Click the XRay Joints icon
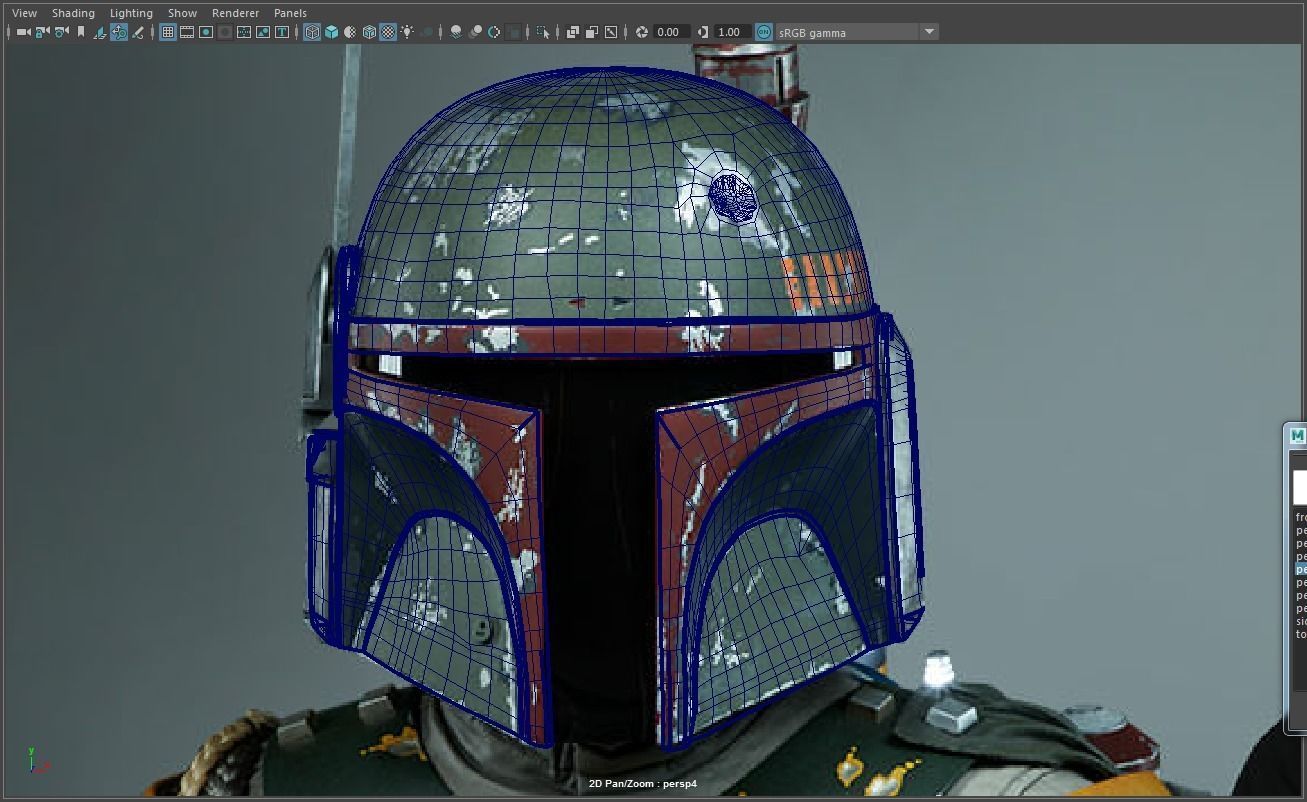The image size is (1307, 802). pyautogui.click(x=611, y=32)
